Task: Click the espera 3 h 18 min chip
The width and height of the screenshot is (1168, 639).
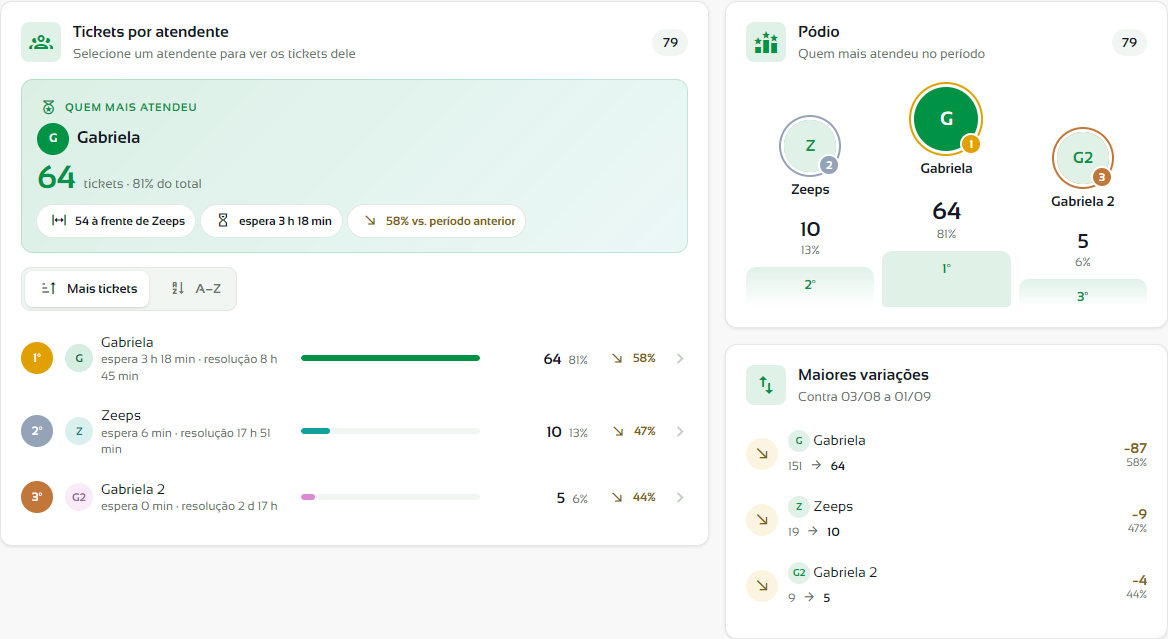Action: click(272, 221)
